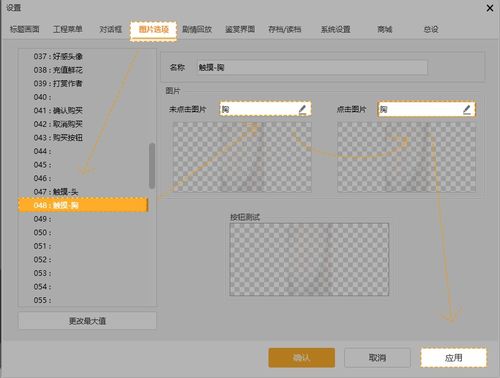Select the 图片选项 tab
The height and width of the screenshot is (378, 500).
(x=153, y=30)
